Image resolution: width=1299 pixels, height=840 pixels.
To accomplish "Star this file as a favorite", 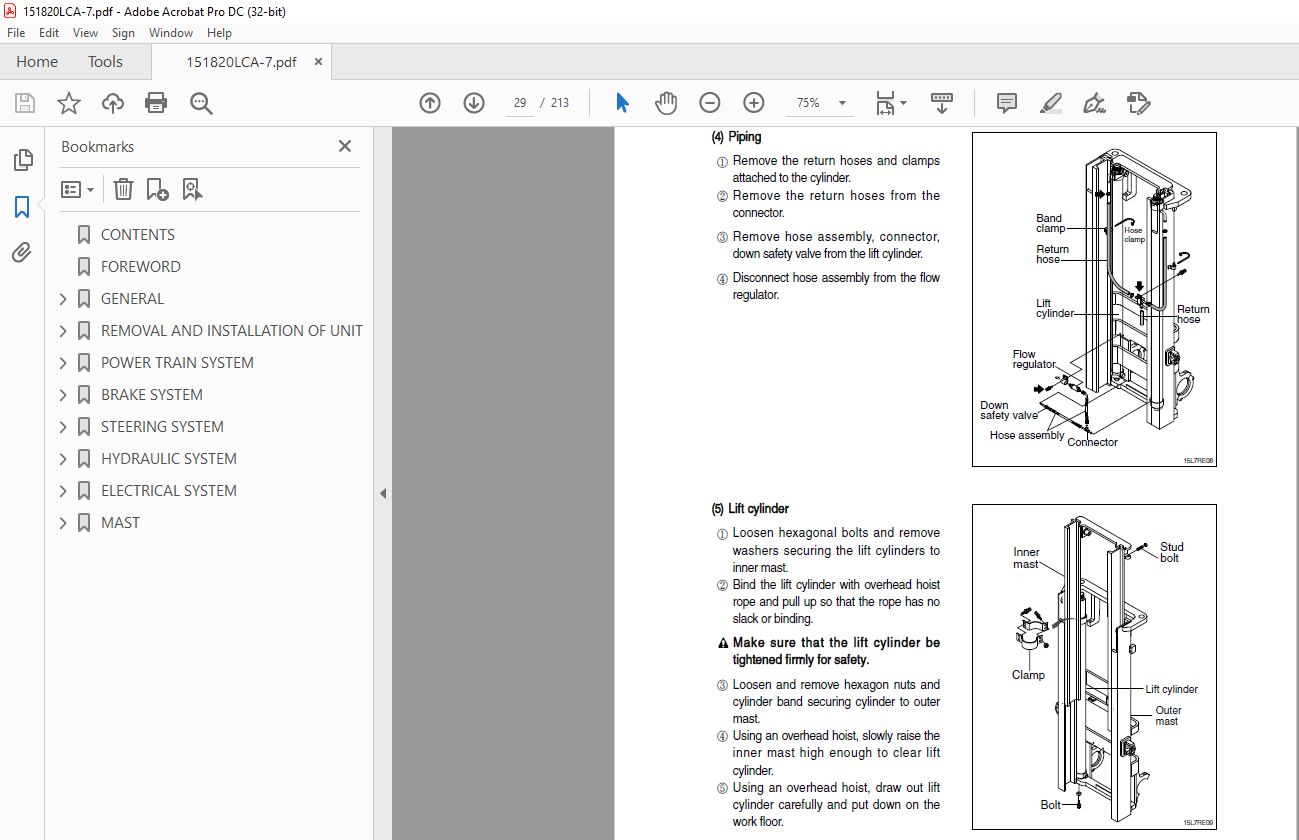I will point(69,103).
